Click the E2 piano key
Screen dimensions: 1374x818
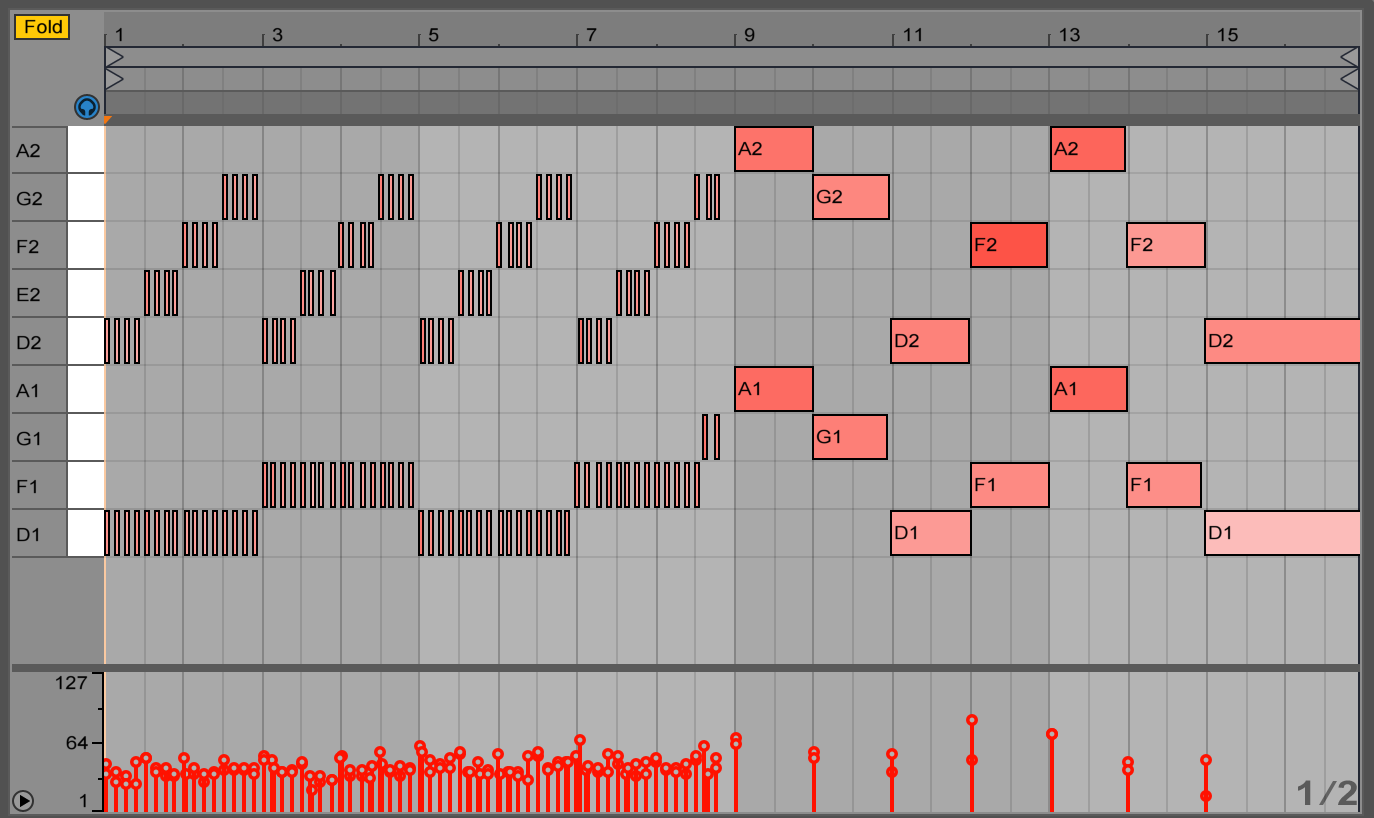coord(86,293)
